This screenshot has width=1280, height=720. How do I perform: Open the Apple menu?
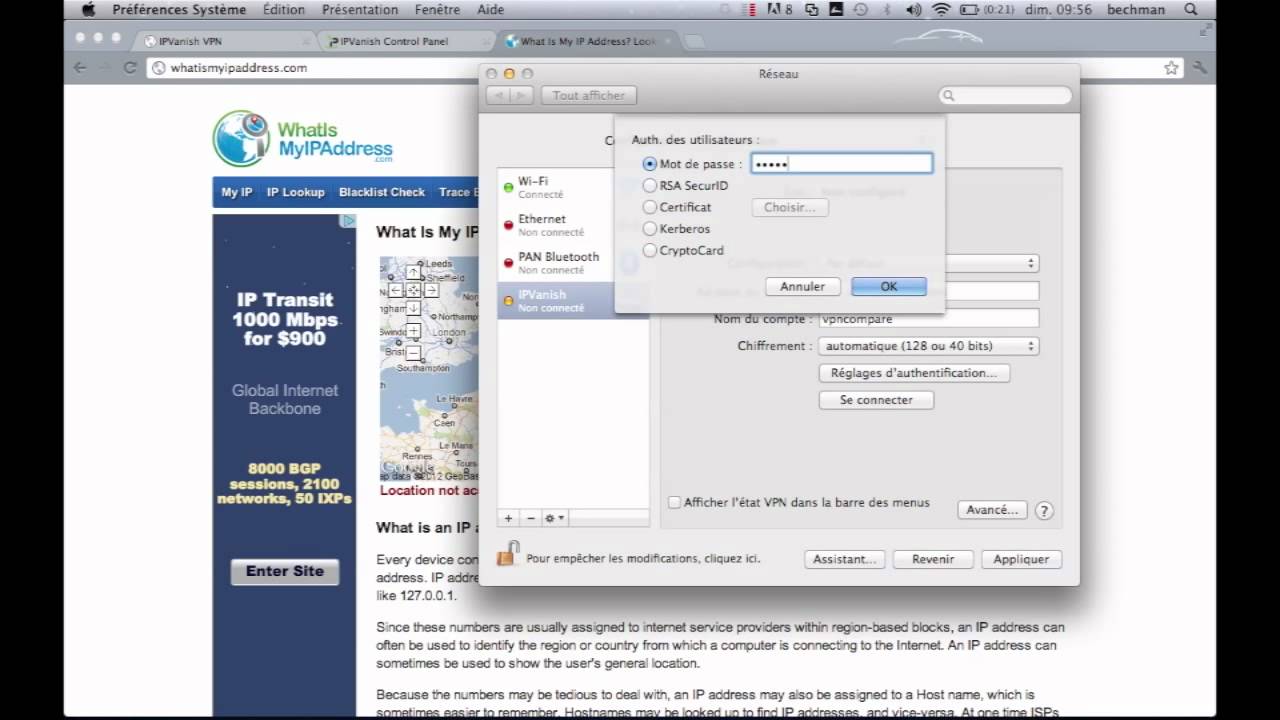point(87,10)
